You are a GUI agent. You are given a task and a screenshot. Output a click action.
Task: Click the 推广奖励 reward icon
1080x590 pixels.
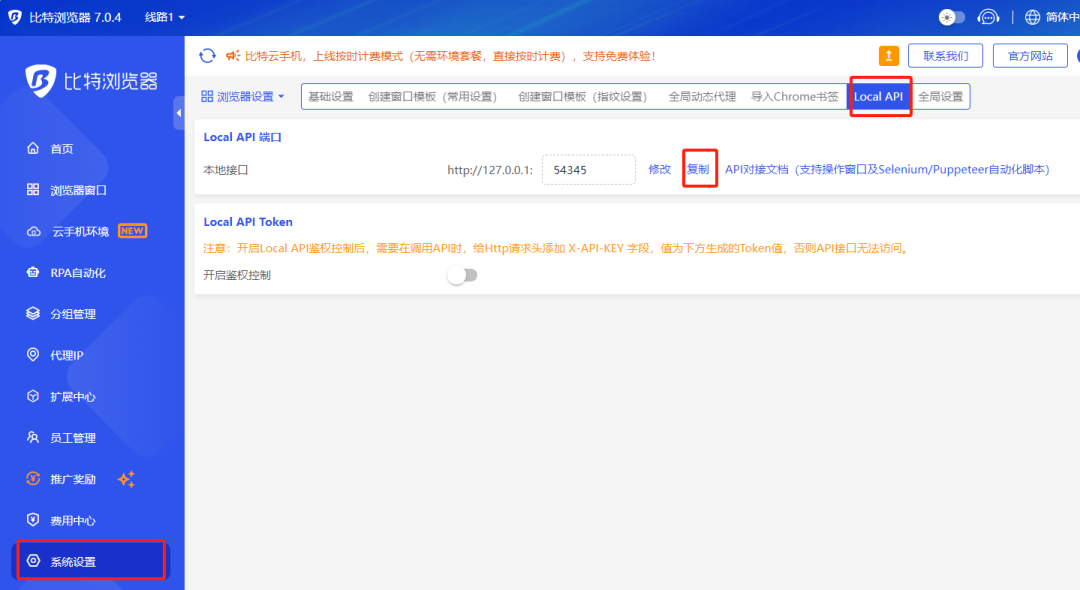(x=33, y=478)
